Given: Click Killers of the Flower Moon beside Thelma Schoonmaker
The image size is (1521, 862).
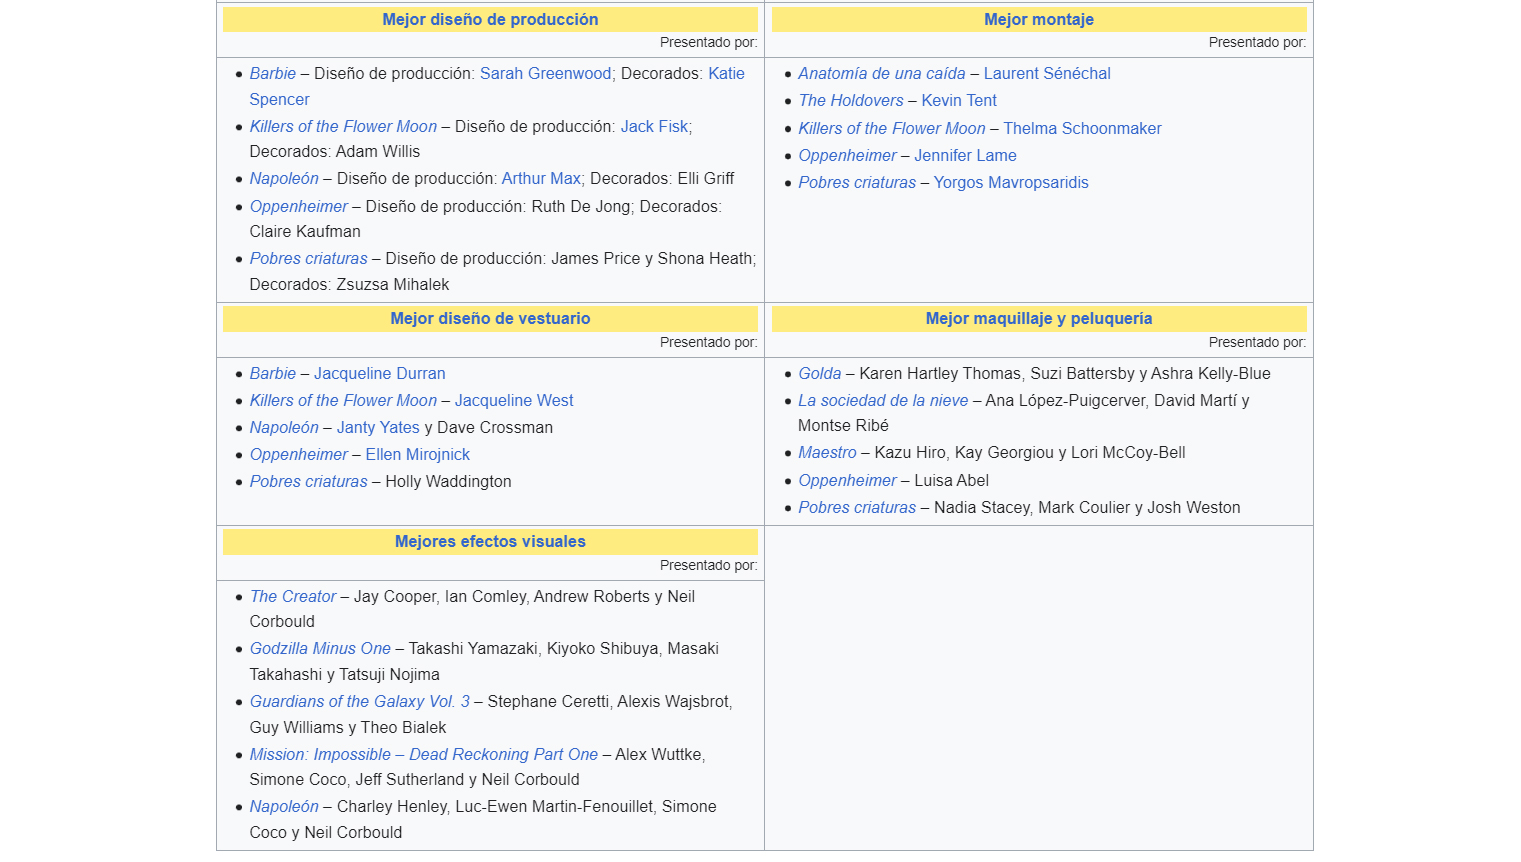Looking at the screenshot, I should coord(892,128).
